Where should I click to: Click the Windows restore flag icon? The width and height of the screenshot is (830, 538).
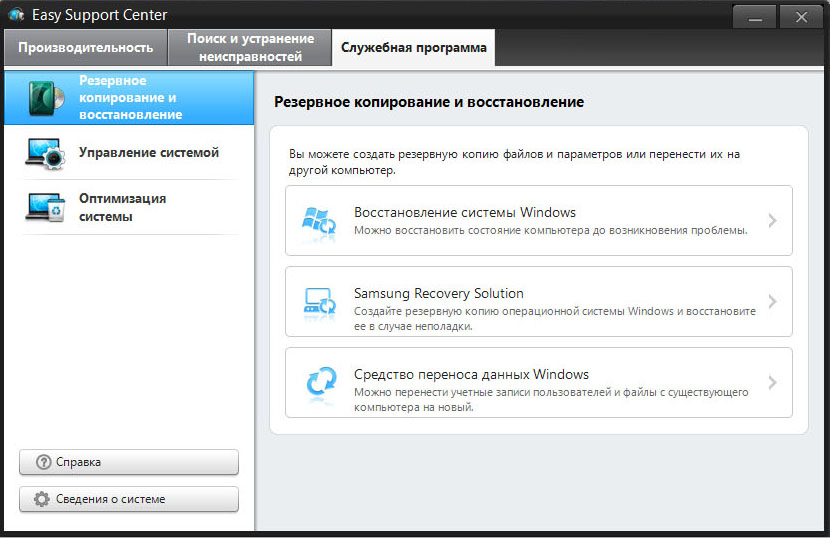click(319, 221)
